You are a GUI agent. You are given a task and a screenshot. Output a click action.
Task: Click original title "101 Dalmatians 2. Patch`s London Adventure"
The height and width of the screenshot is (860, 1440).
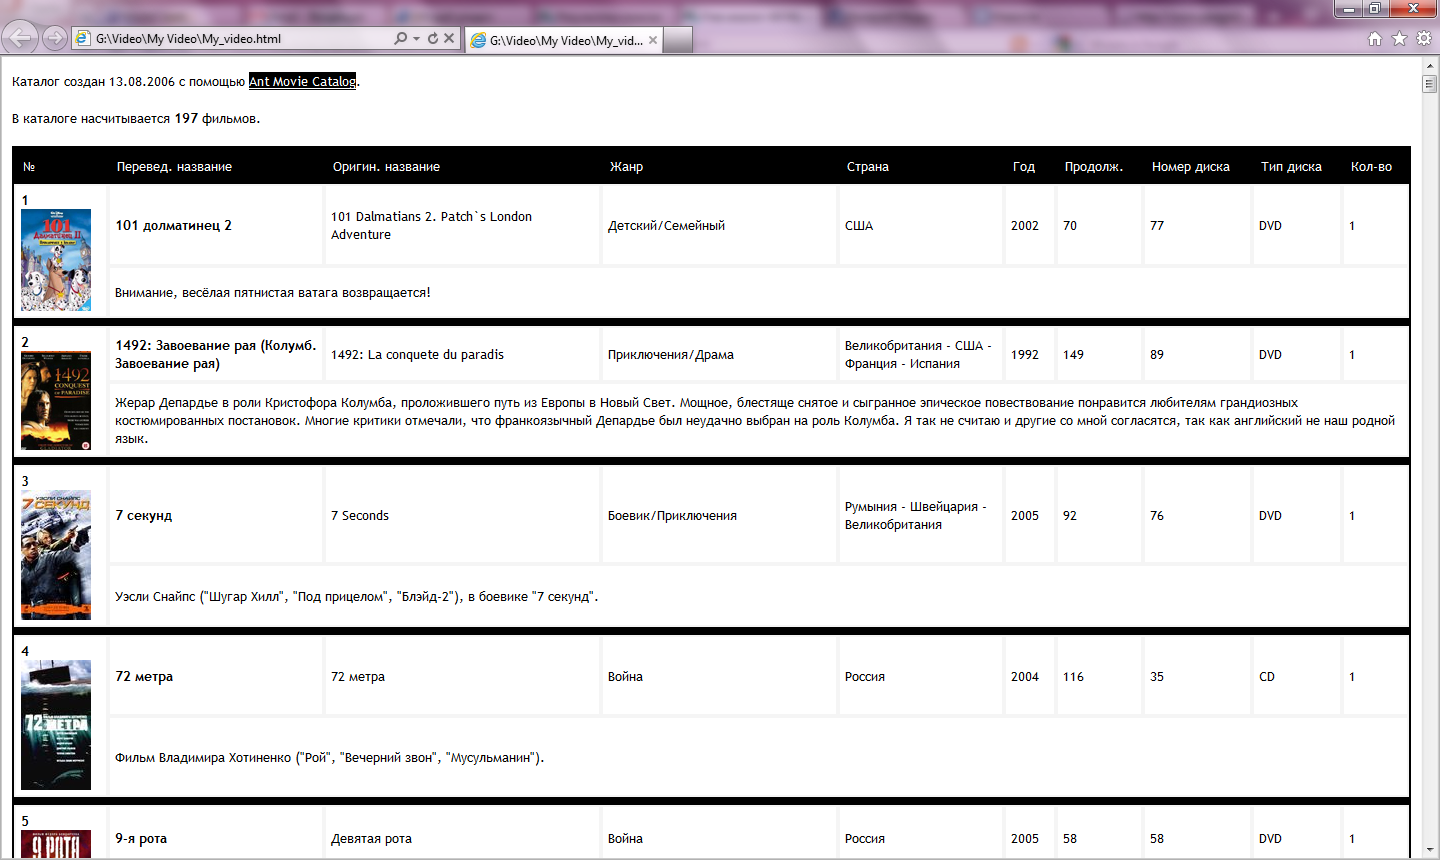click(x=431, y=226)
